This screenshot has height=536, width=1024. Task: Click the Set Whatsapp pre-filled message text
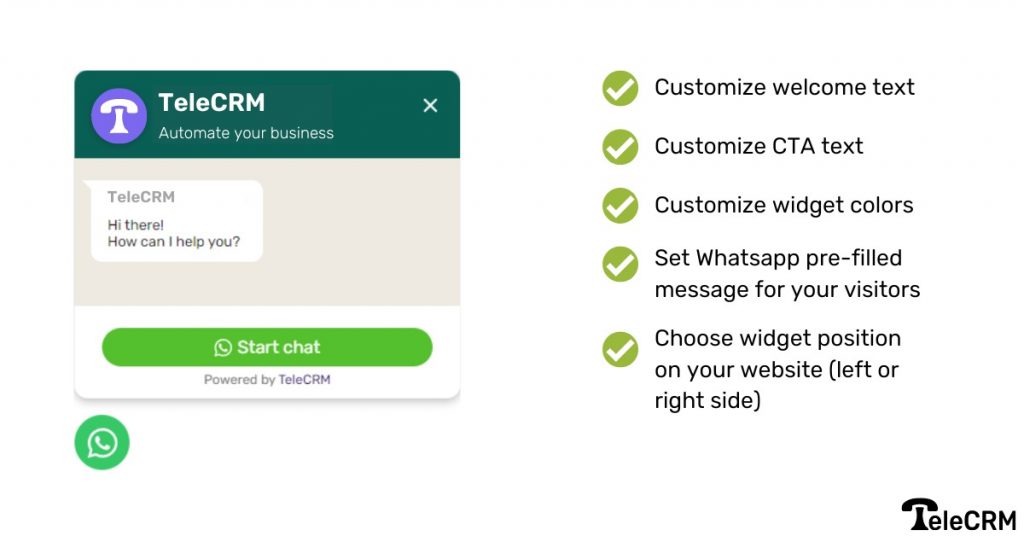pos(787,274)
